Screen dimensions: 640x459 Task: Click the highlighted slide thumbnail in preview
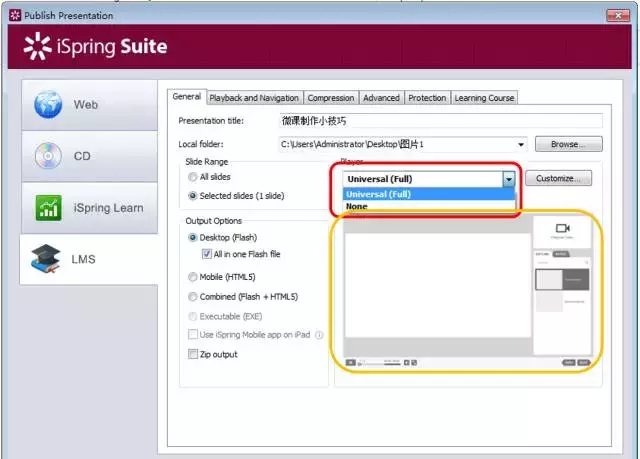coord(562,279)
